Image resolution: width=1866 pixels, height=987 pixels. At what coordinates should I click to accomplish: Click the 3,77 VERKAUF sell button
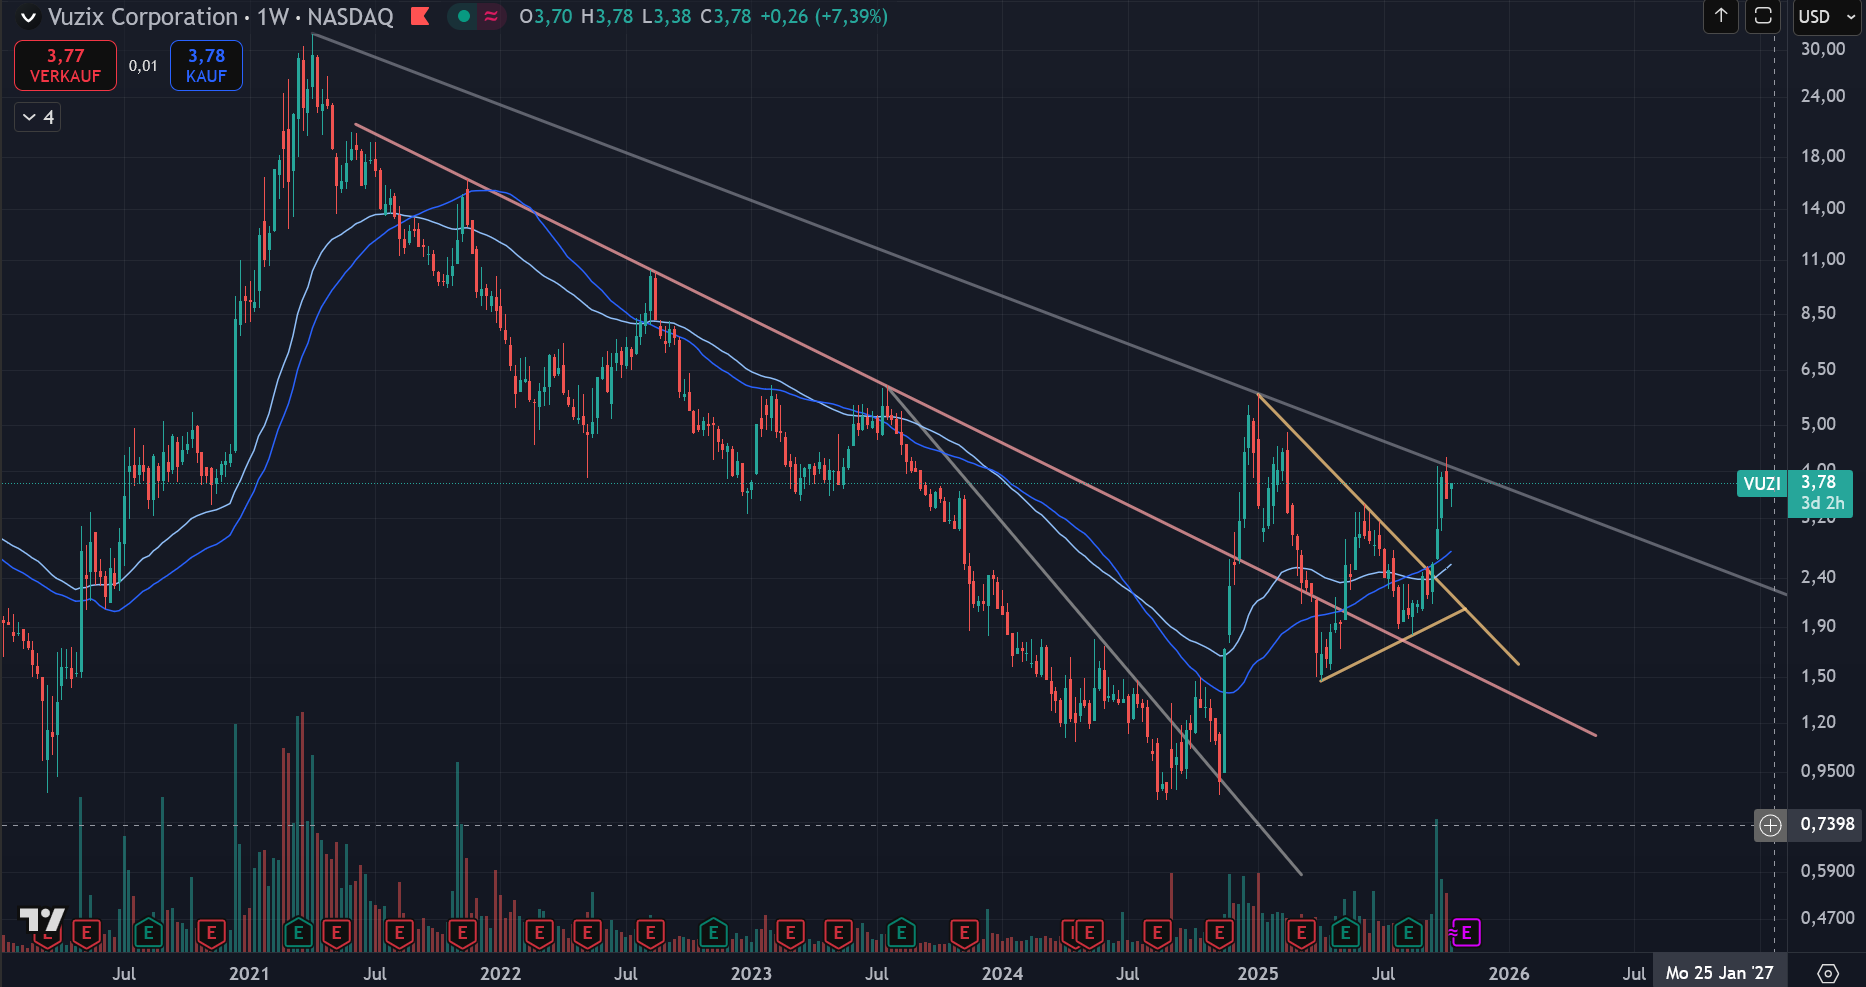[x=65, y=65]
